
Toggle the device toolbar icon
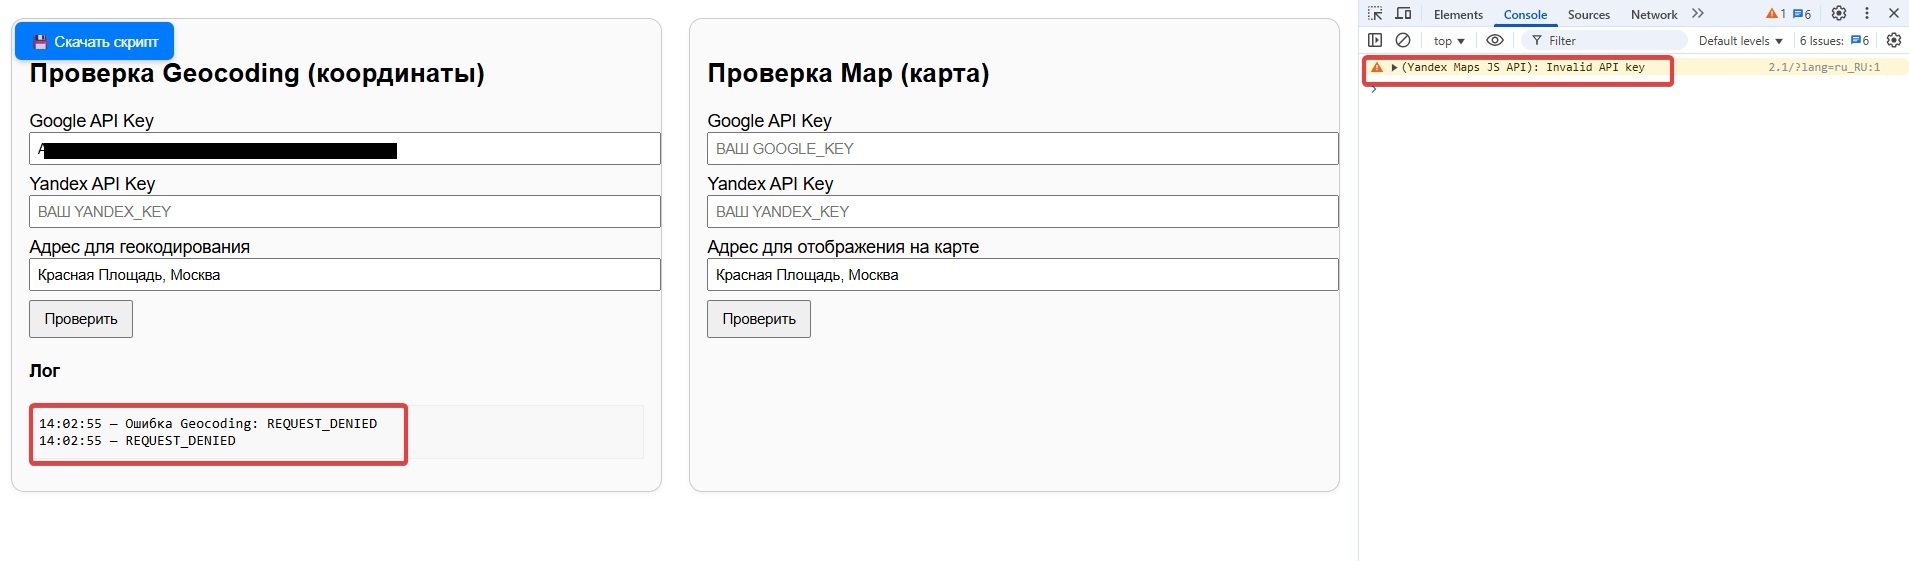coord(1403,14)
